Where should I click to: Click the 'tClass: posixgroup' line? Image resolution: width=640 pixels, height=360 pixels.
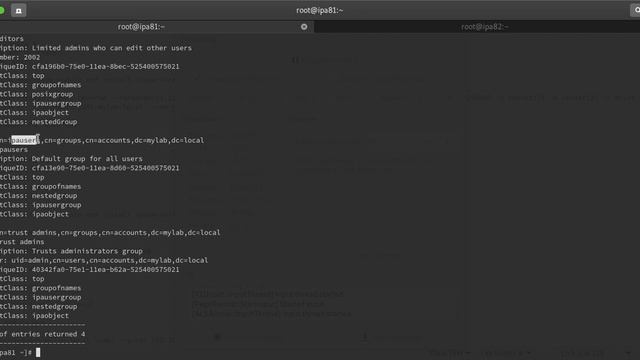[x=37, y=94]
